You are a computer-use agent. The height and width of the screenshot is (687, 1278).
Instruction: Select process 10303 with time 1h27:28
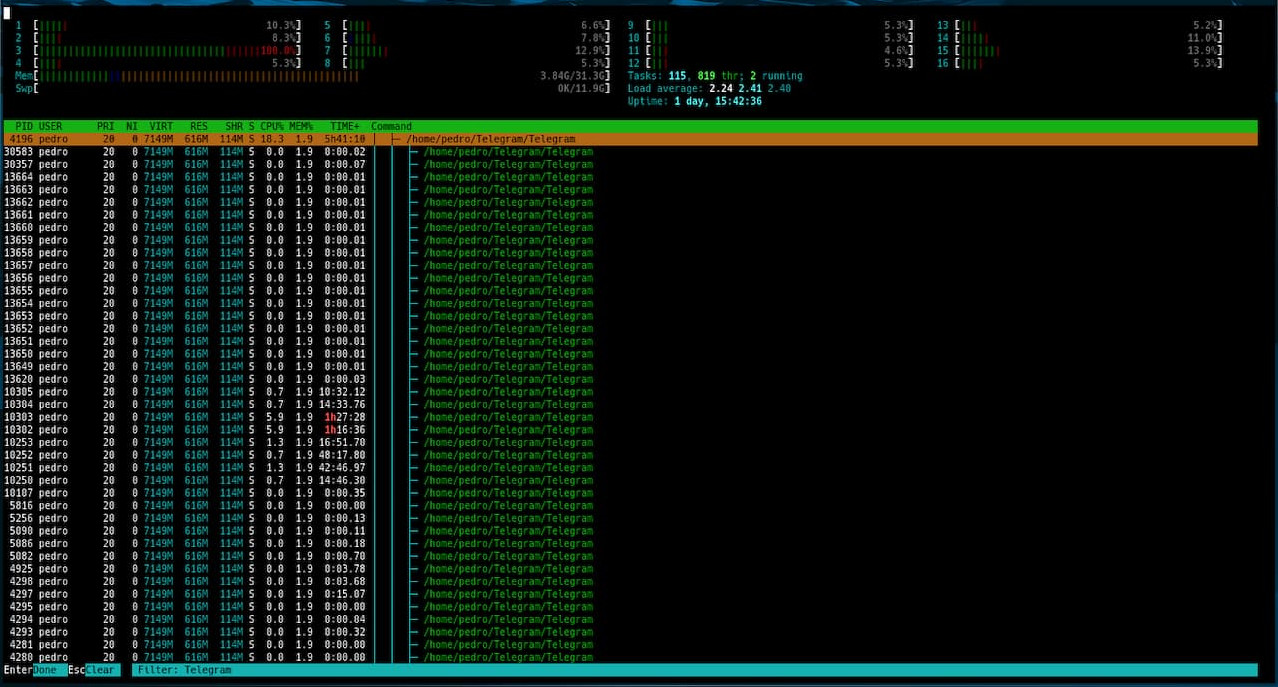click(x=630, y=417)
